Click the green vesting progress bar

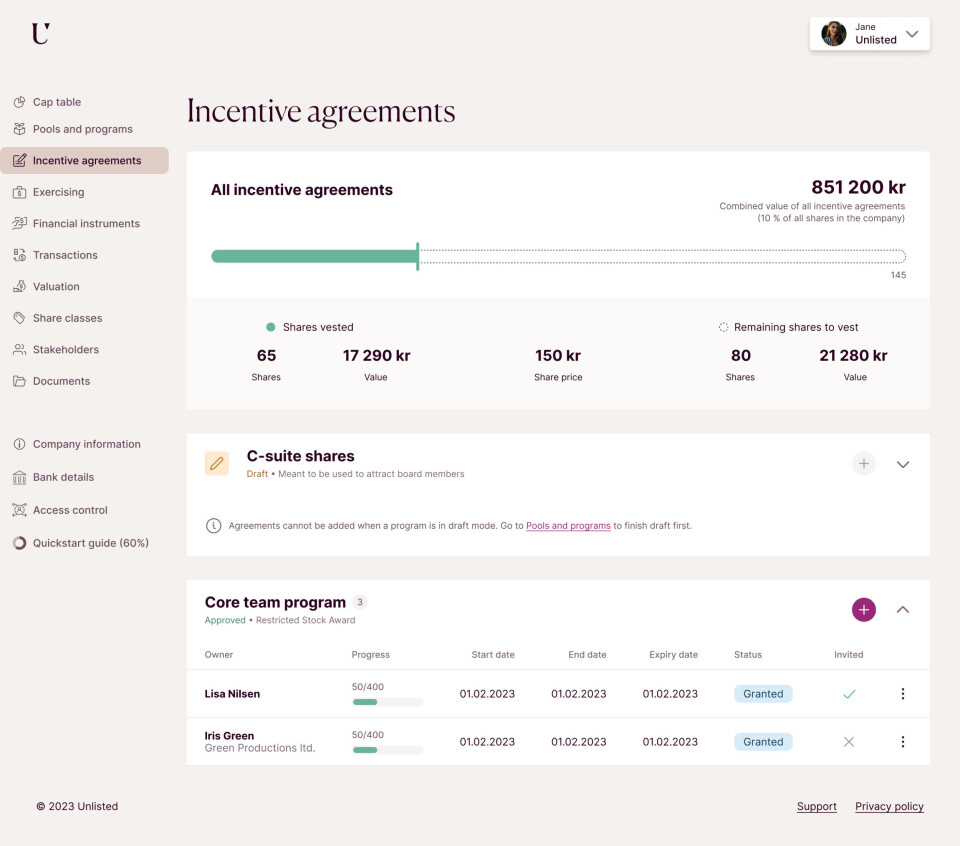[x=314, y=257]
